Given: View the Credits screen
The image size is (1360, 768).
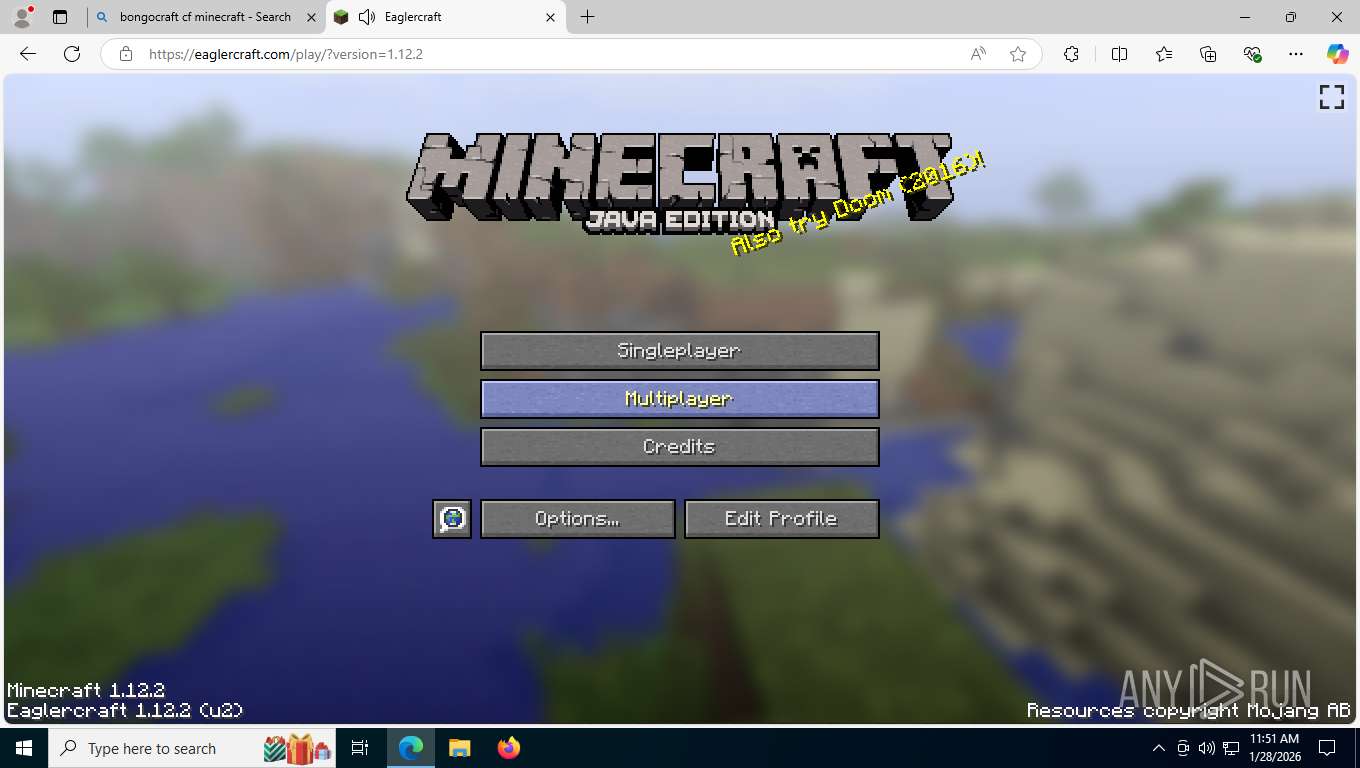Looking at the screenshot, I should (x=680, y=447).
